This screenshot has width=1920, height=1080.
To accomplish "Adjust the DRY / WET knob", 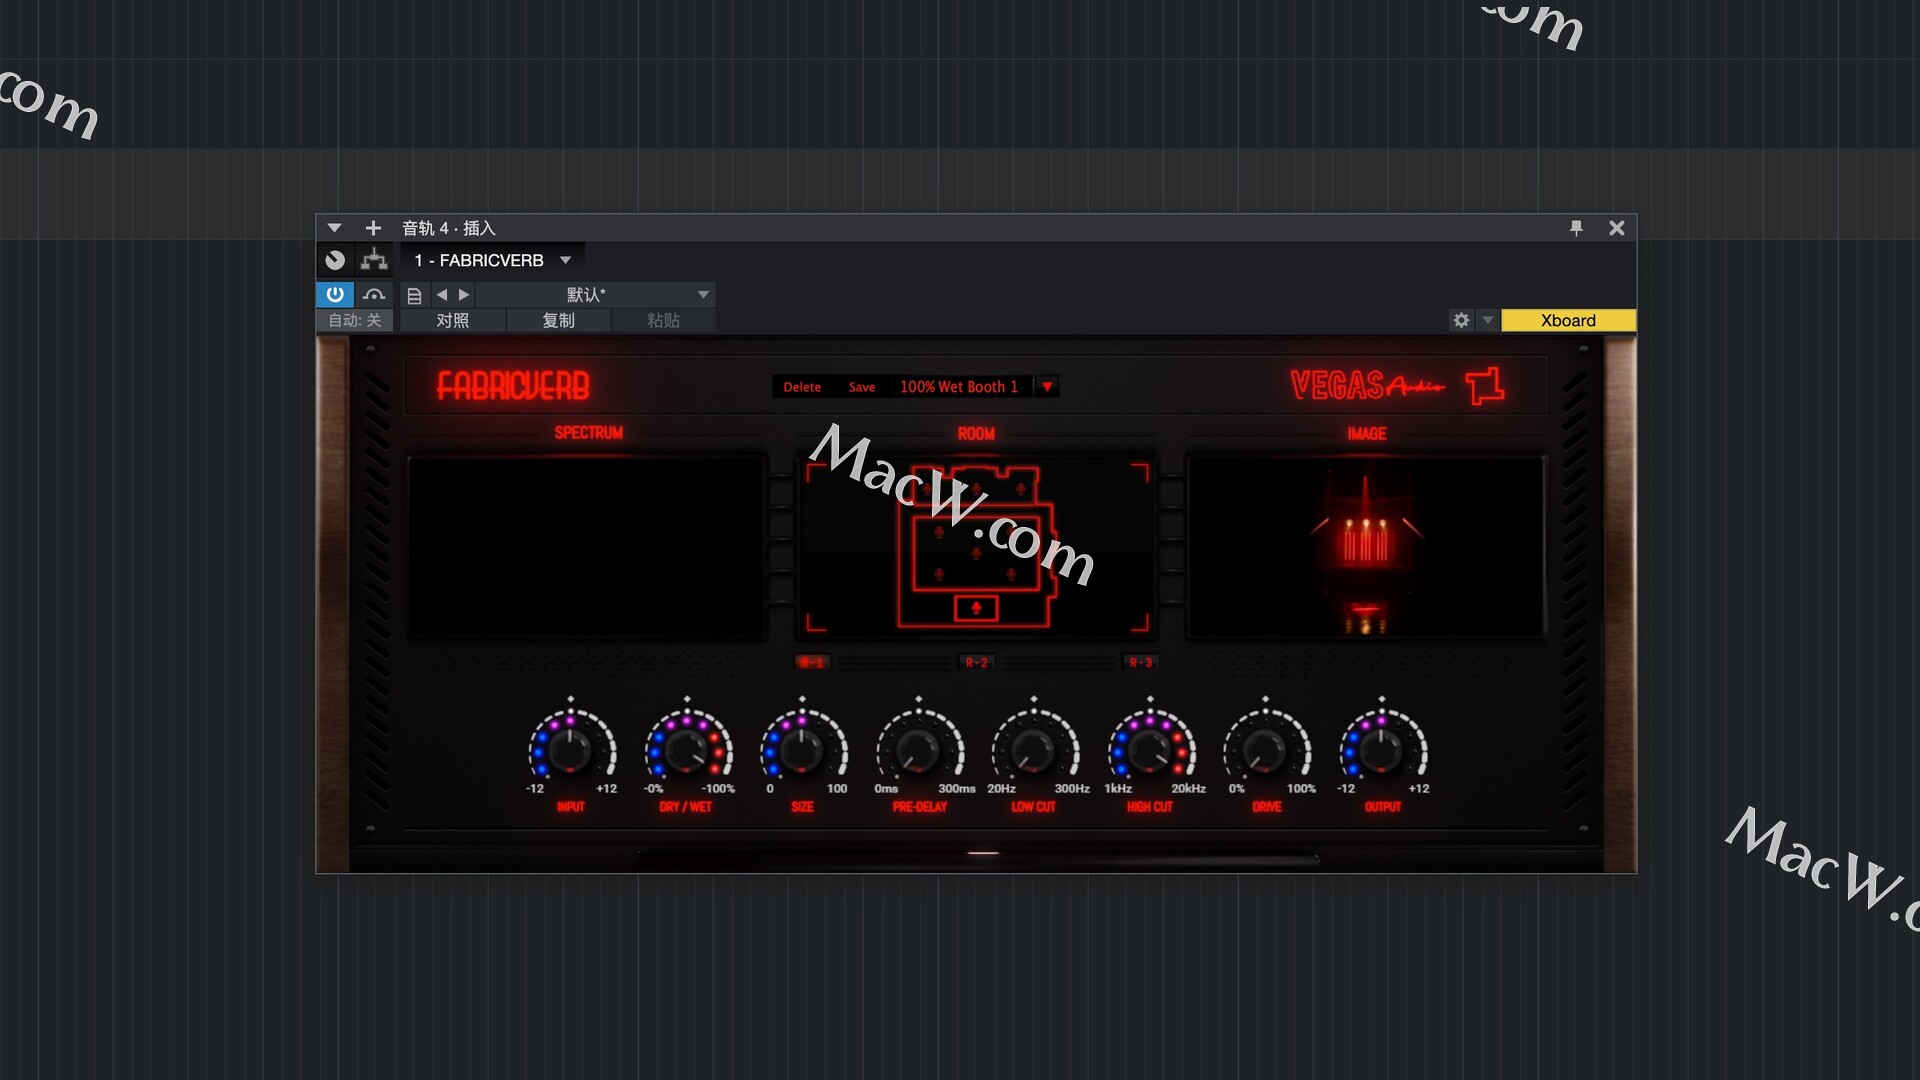I will point(687,750).
